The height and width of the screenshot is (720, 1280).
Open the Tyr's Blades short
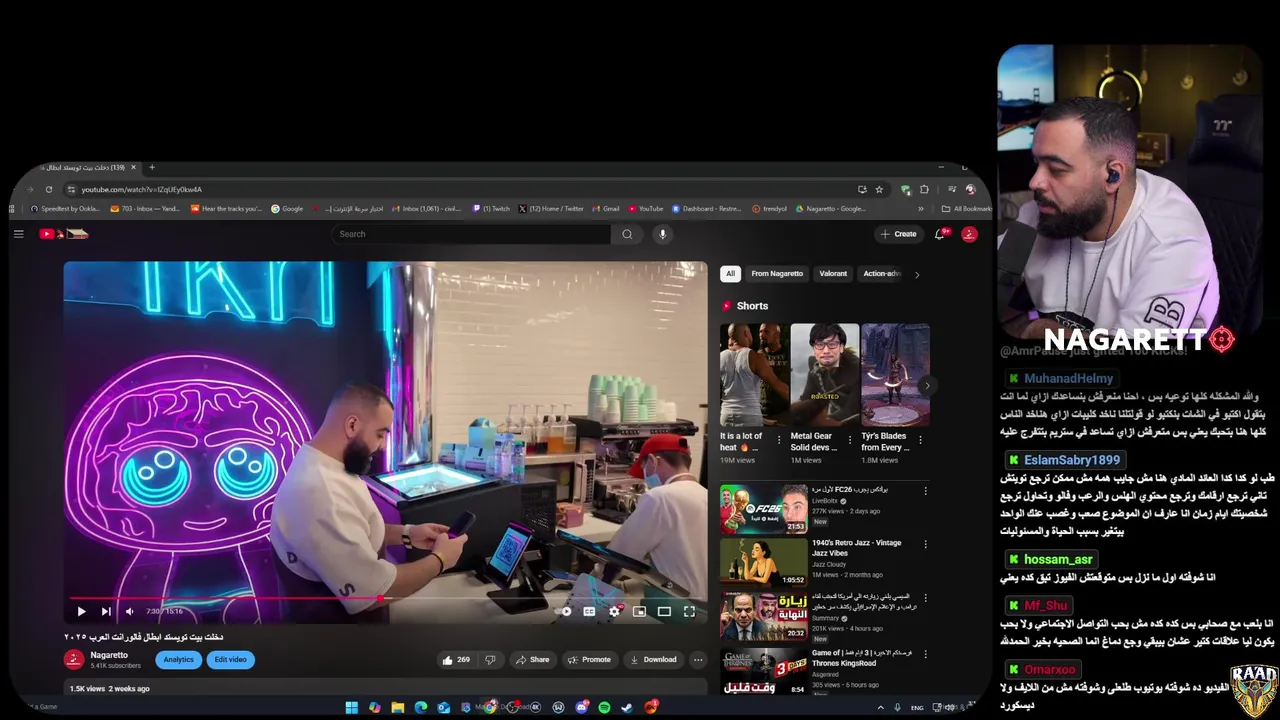[895, 375]
